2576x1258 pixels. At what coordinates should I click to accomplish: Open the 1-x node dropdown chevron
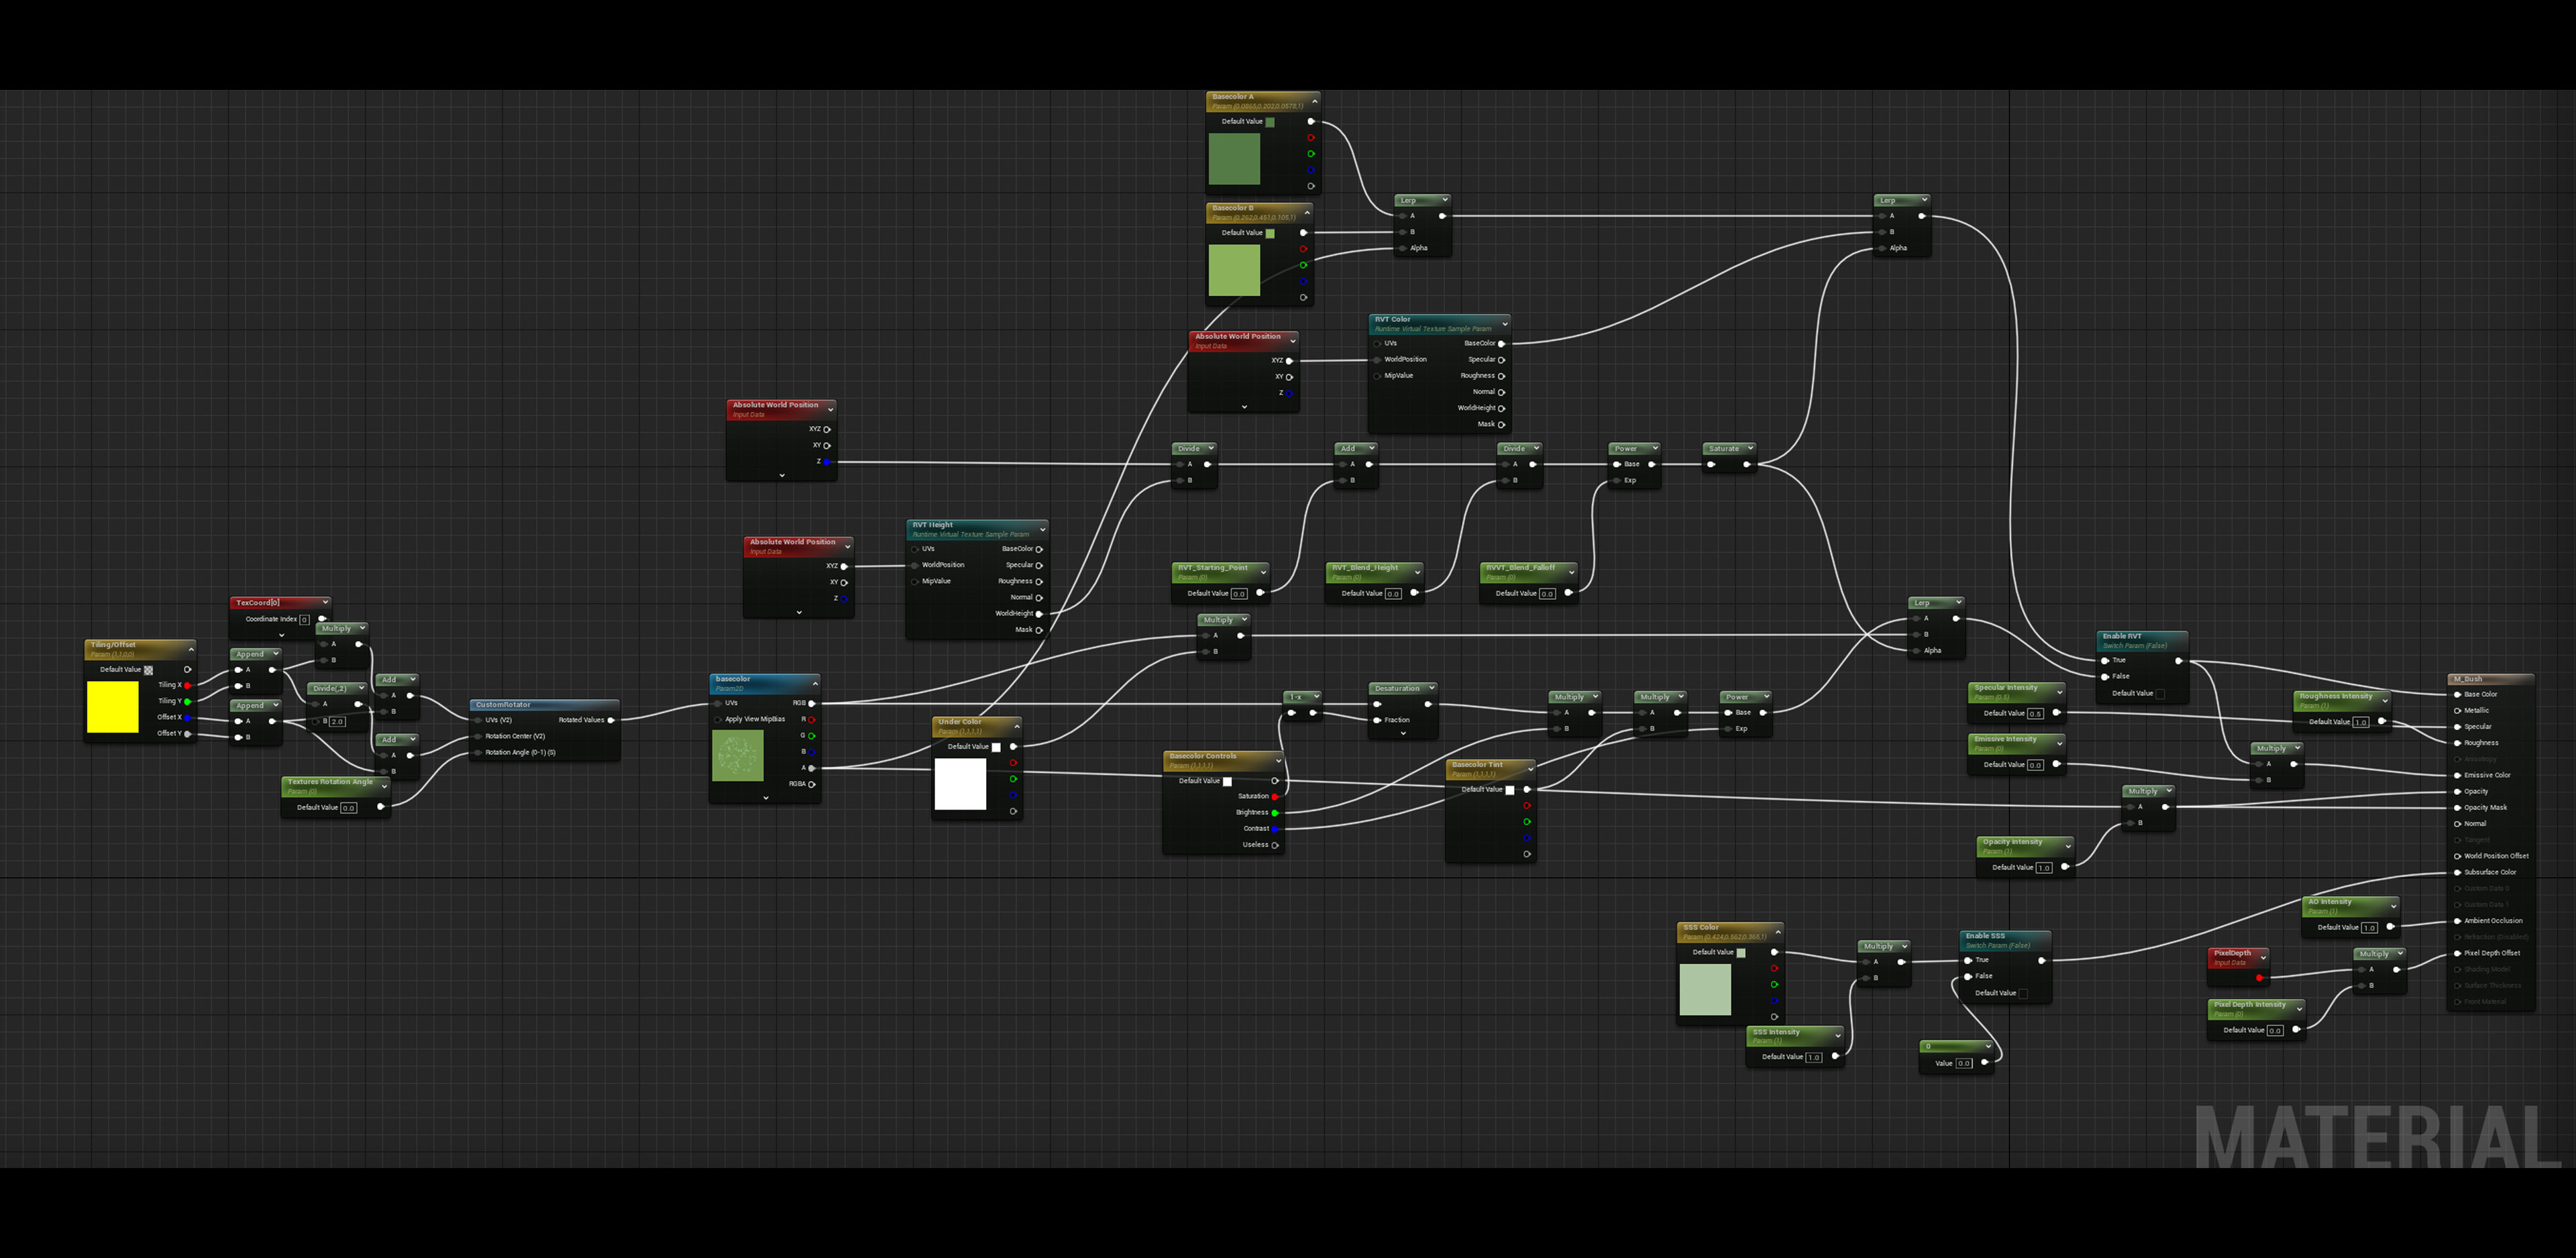tap(1316, 696)
